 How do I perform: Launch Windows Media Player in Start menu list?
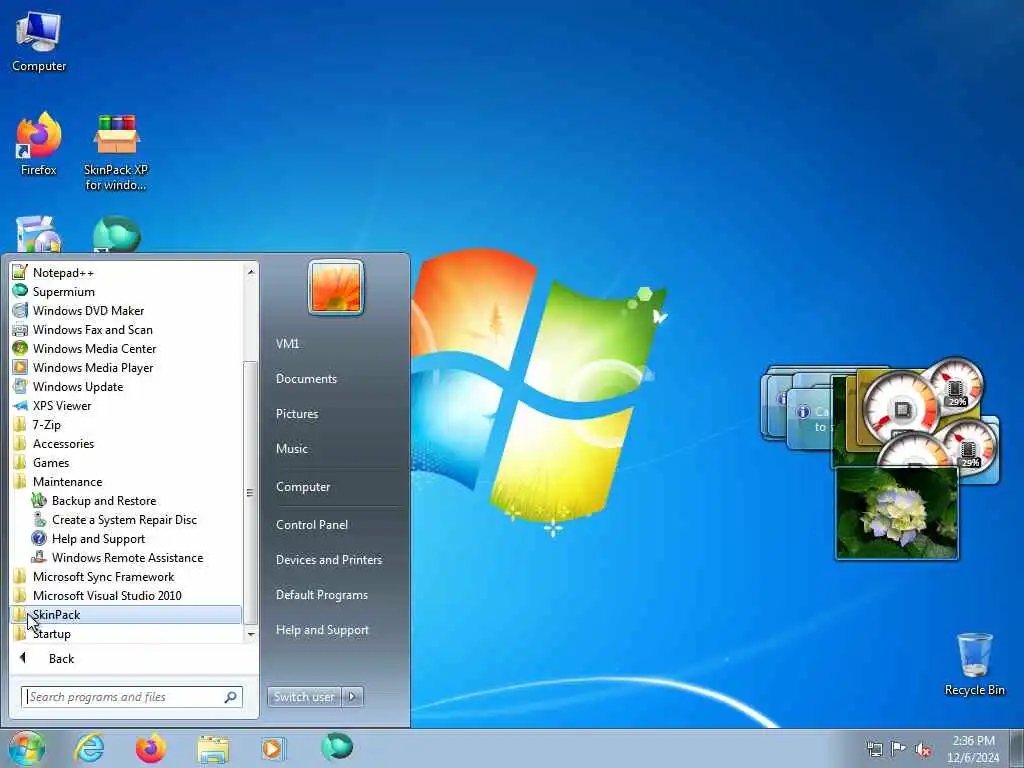pyautogui.click(x=93, y=368)
